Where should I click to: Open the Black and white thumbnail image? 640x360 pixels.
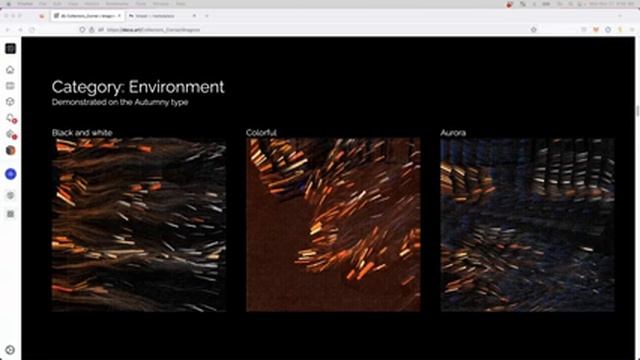pos(139,224)
